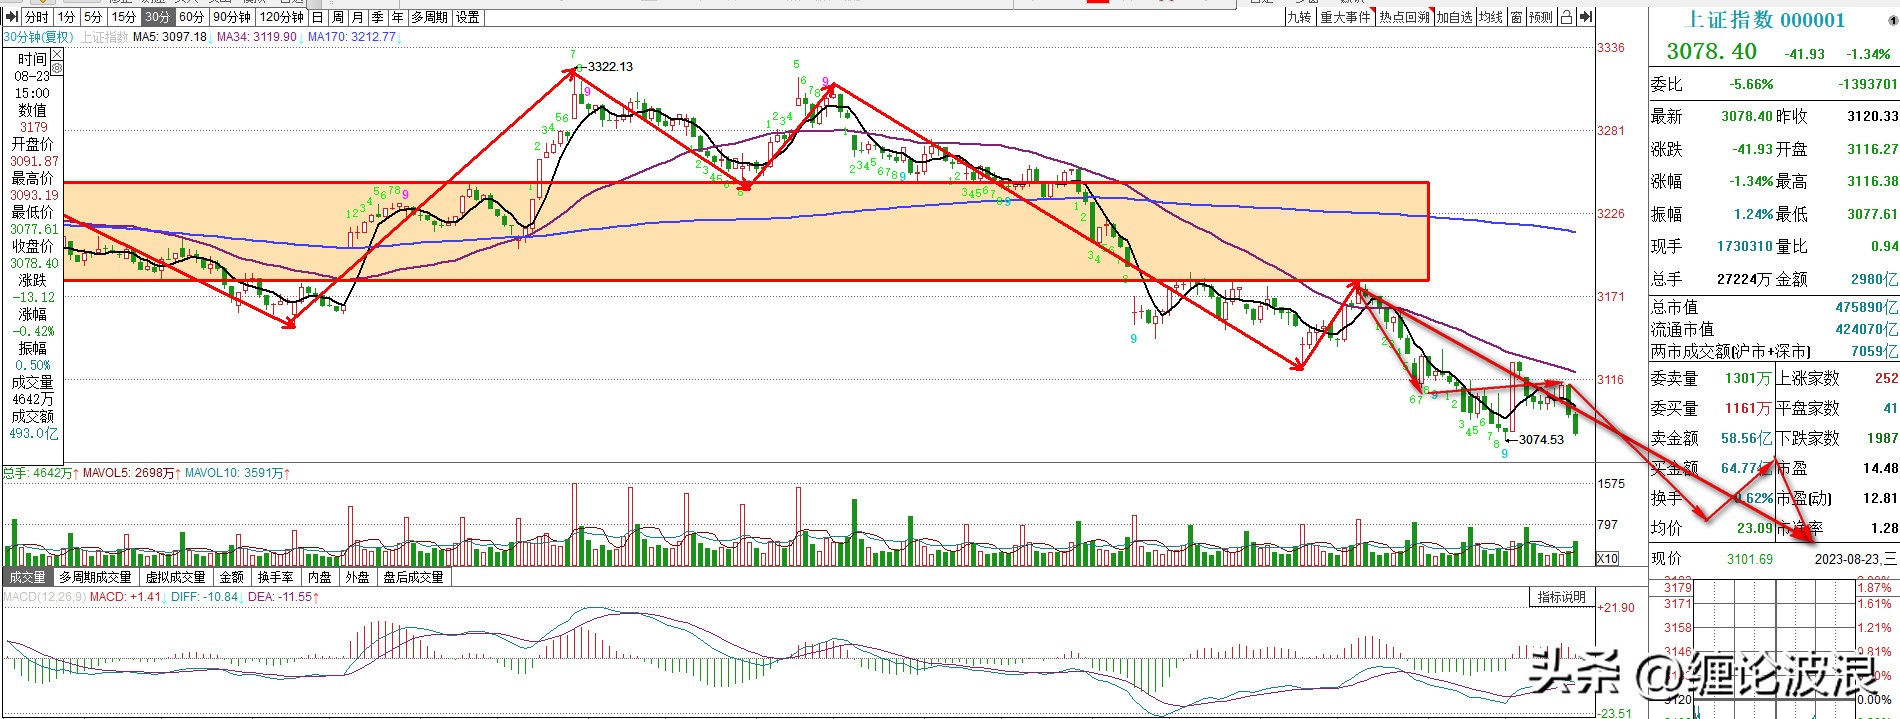1900x719 pixels.
Task: Click the 3074.53 low price marker
Action: point(1540,439)
